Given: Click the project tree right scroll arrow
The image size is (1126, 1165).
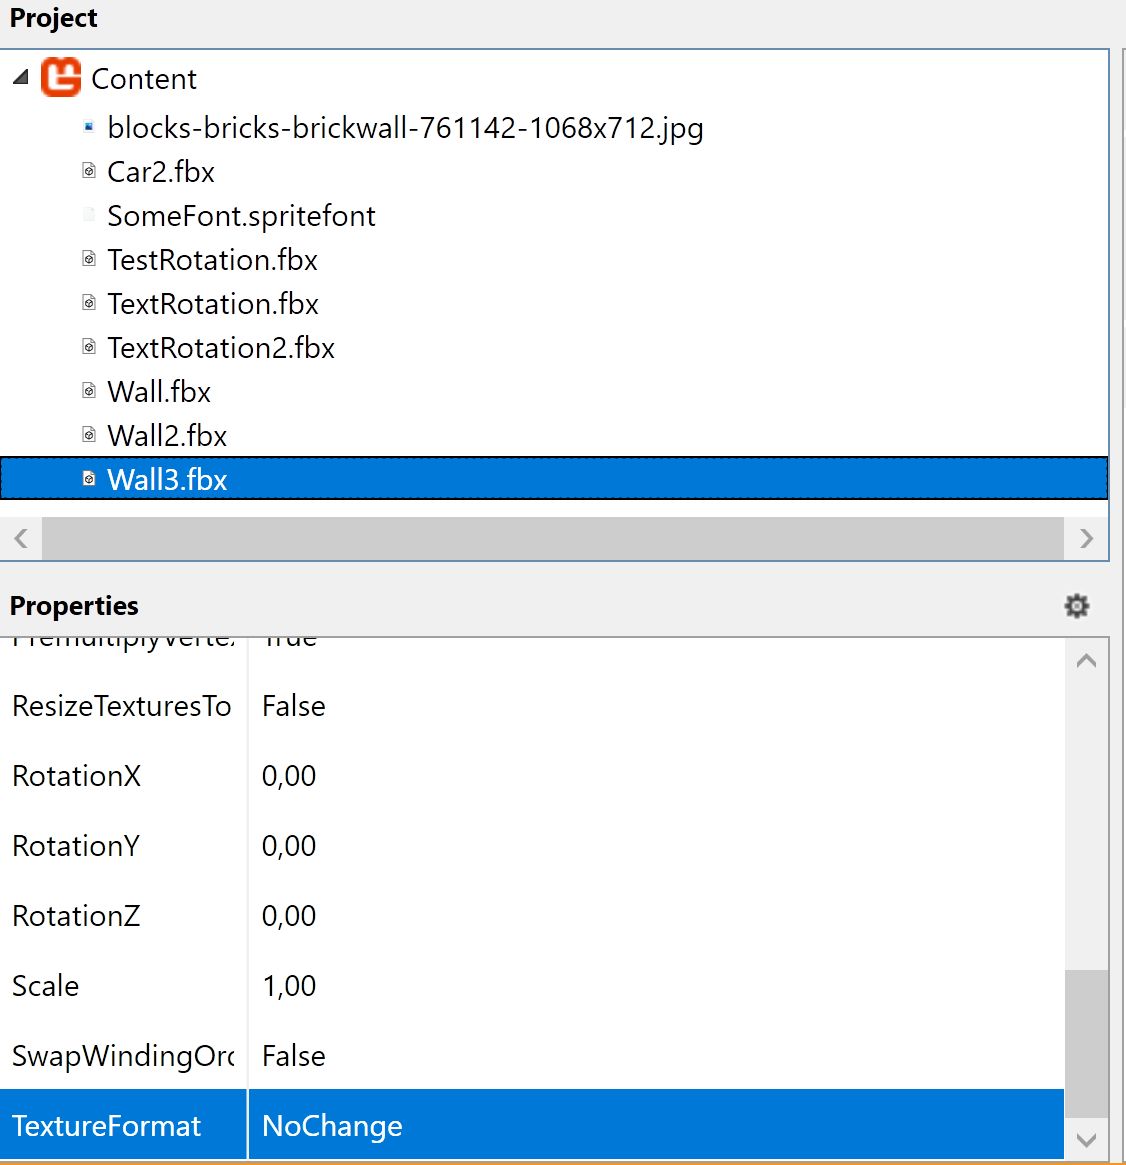Looking at the screenshot, I should [1086, 538].
